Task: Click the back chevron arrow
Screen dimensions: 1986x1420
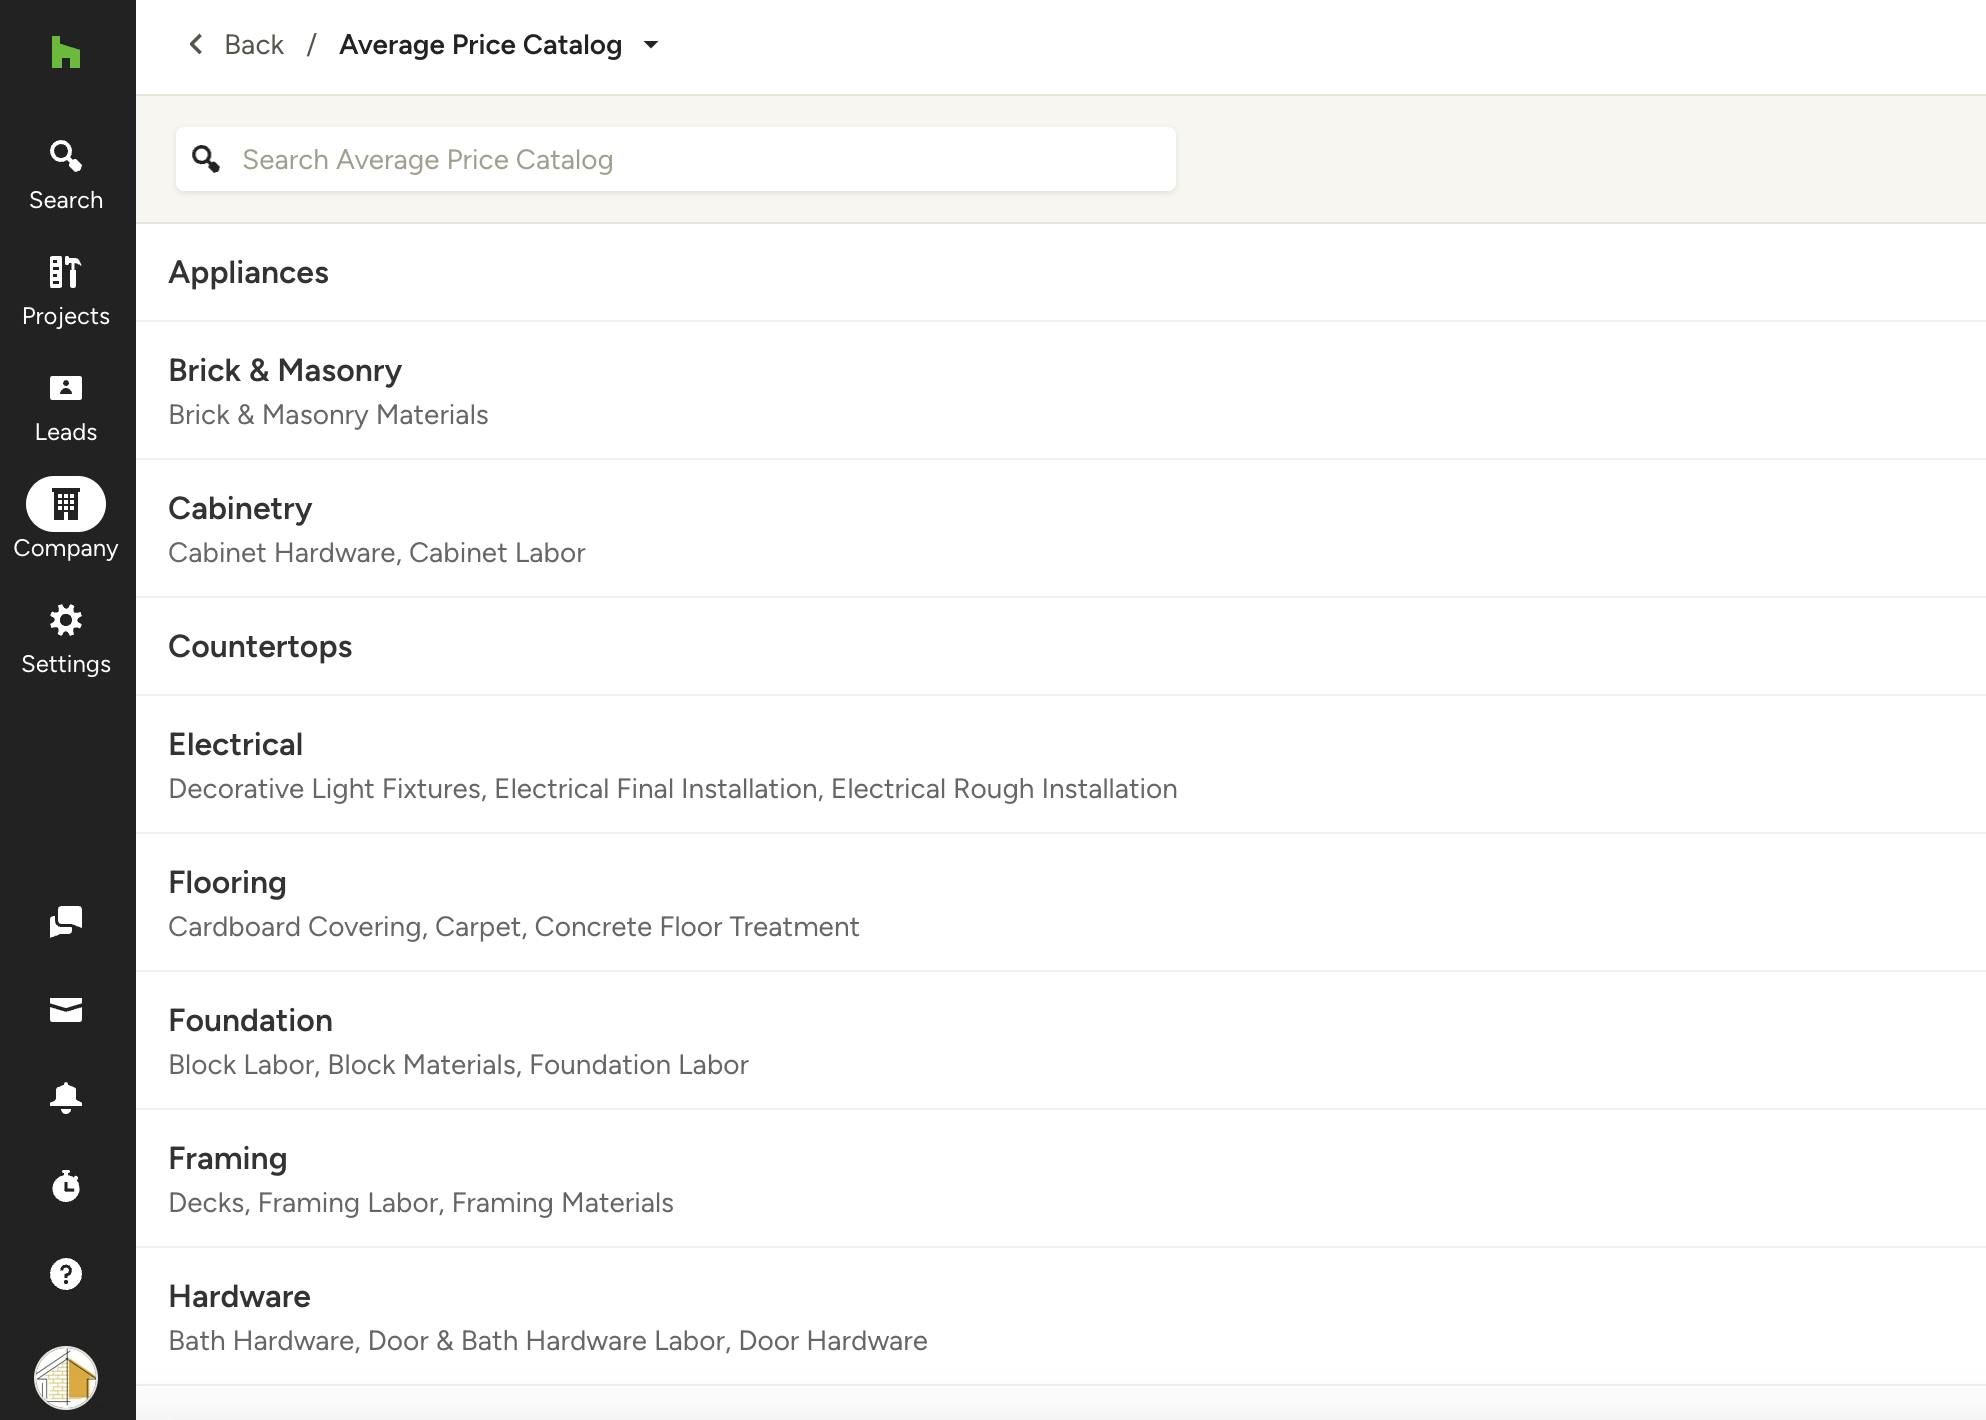Action: [196, 44]
